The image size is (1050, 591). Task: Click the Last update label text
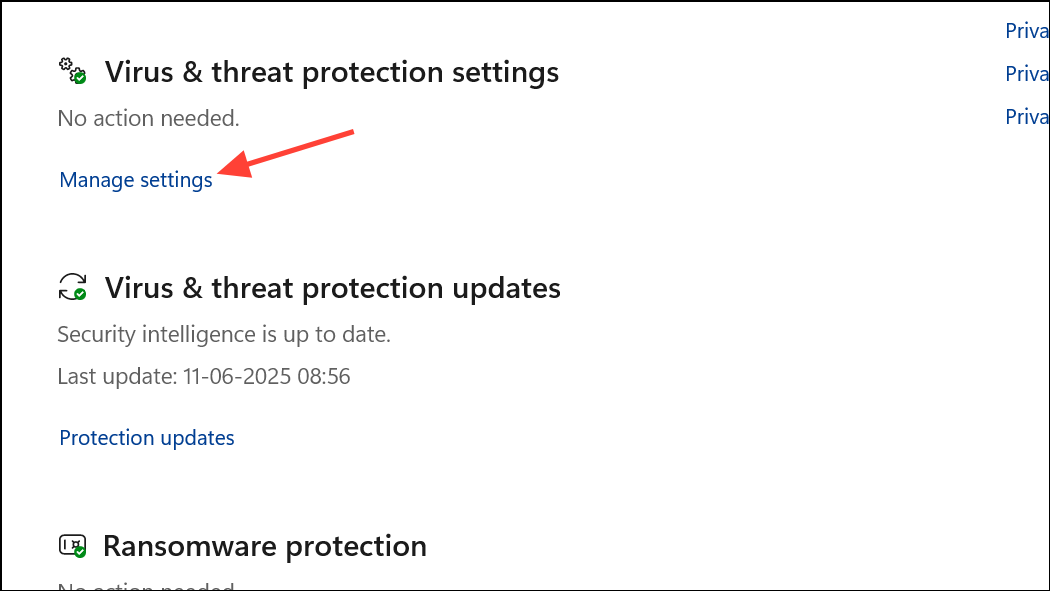(x=117, y=376)
